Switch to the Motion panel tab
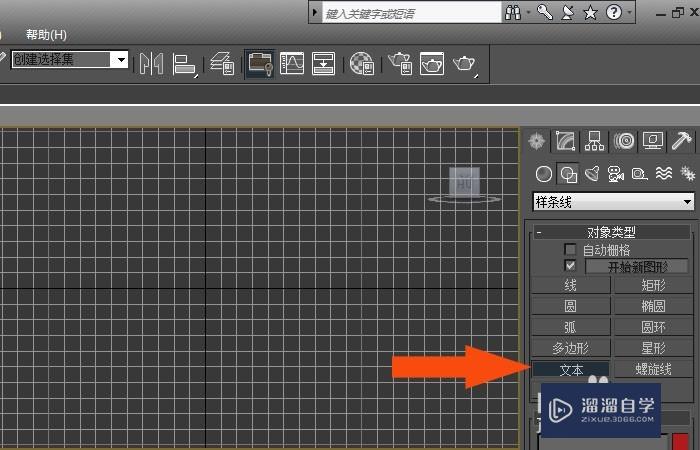 624,141
